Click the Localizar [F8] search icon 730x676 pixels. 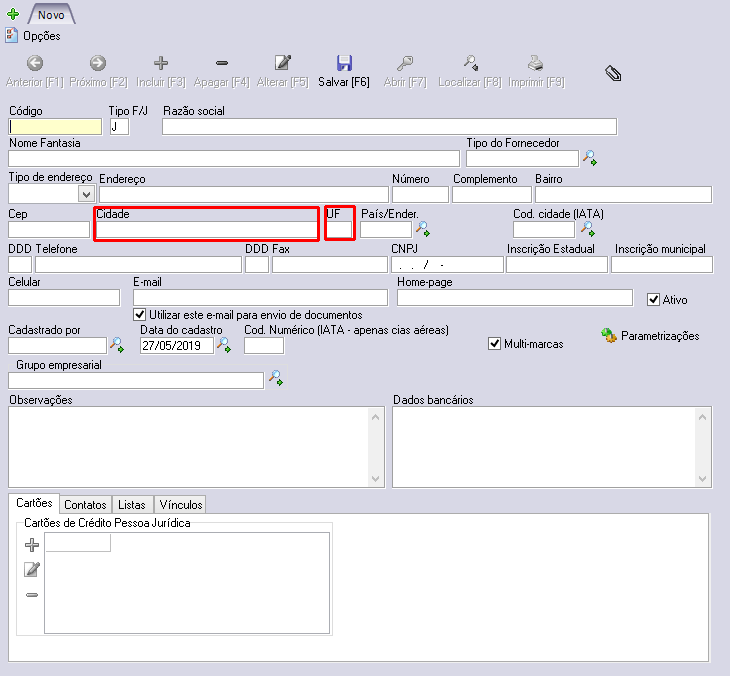click(x=471, y=63)
